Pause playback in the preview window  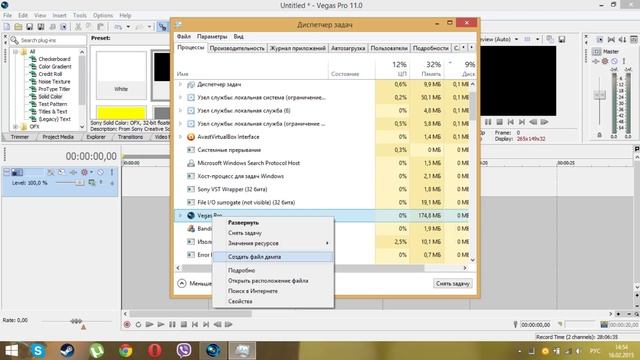(488, 122)
